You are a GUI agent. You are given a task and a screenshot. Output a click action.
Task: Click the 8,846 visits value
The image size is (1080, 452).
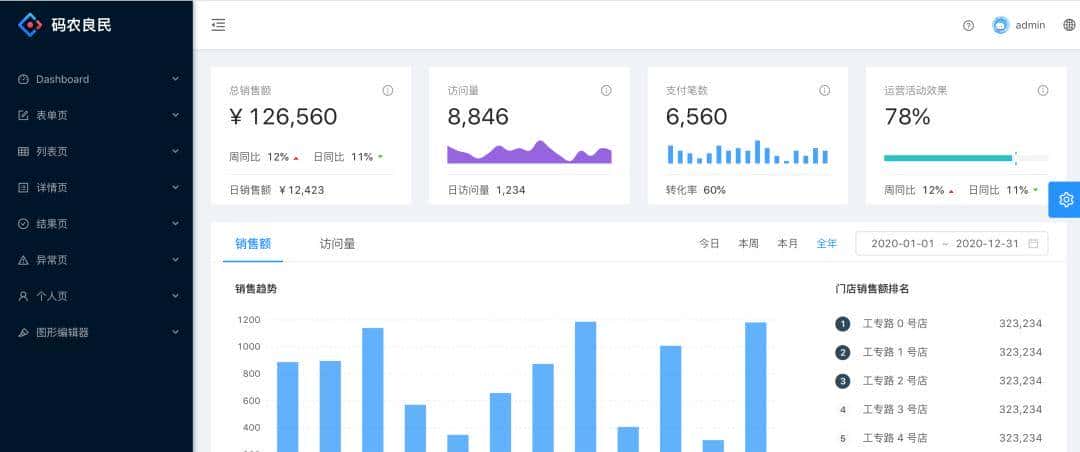478,117
